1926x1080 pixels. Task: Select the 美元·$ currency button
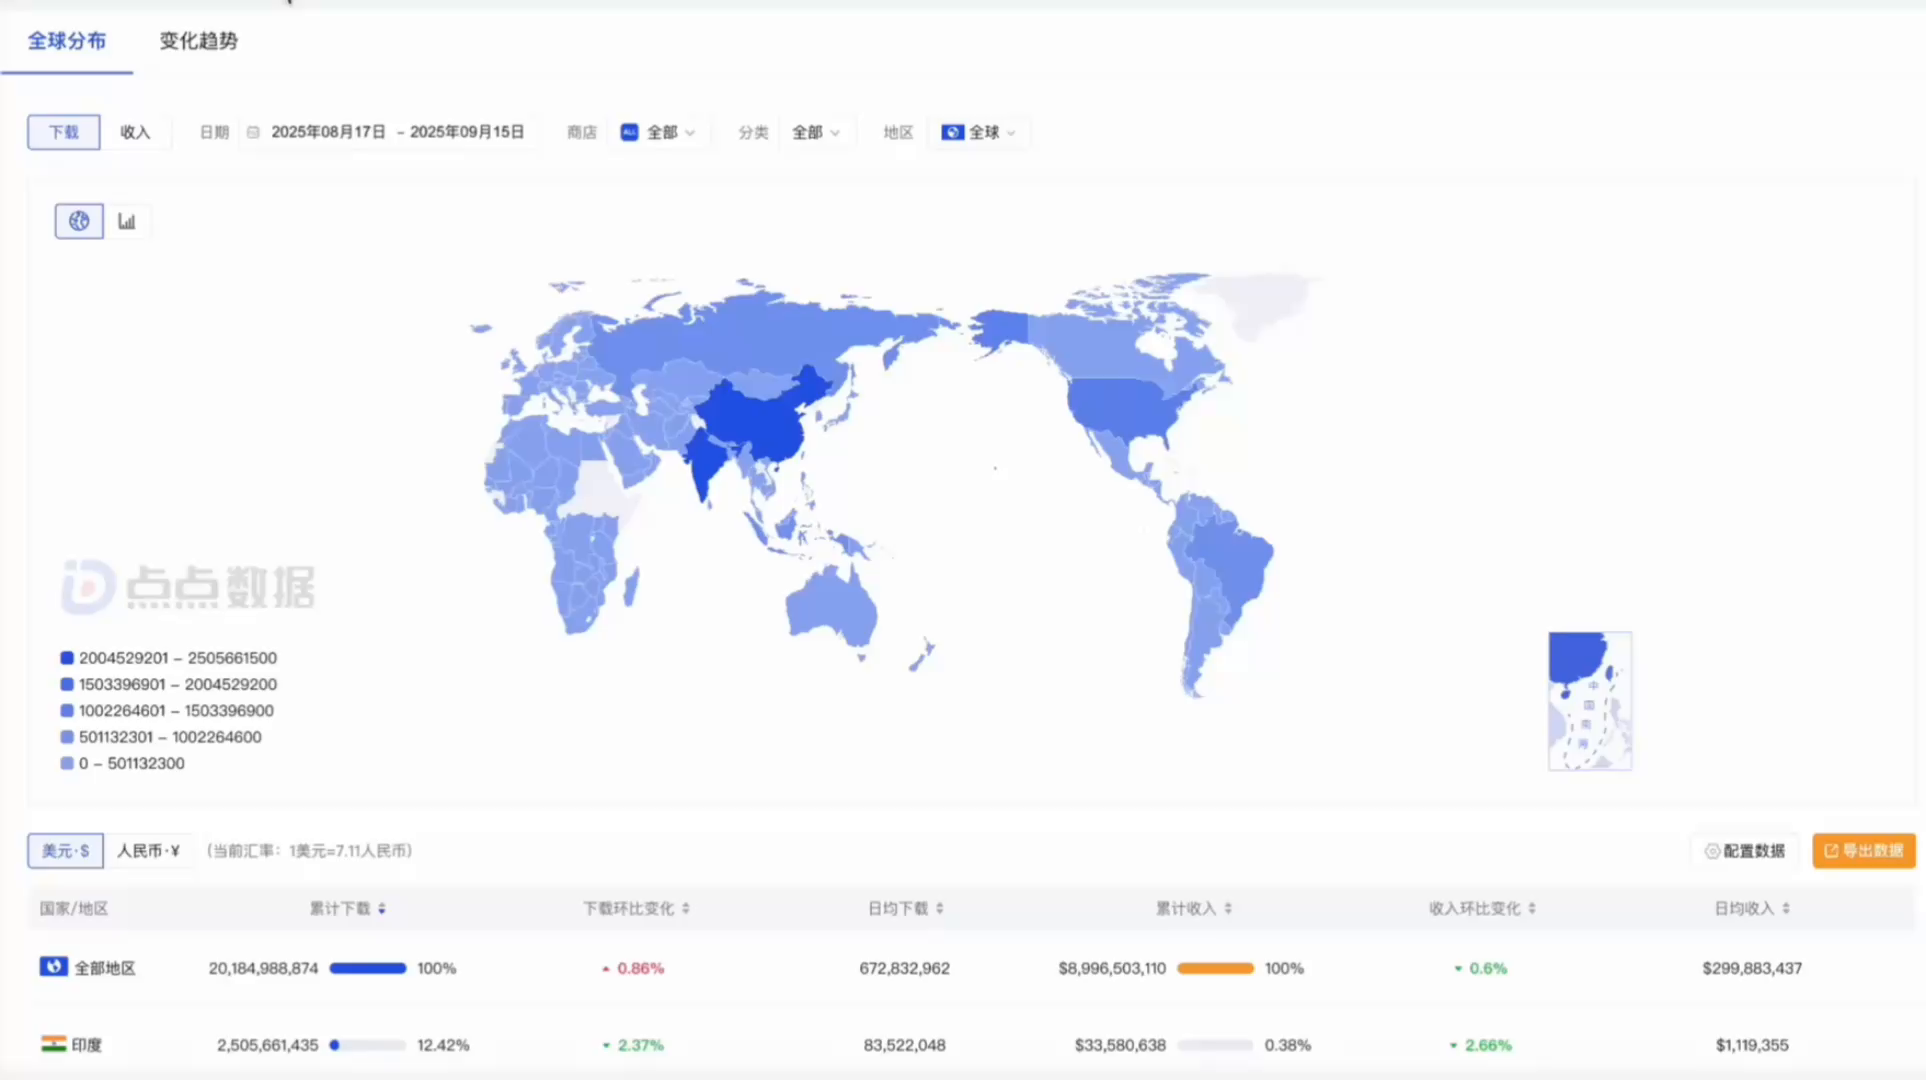(x=65, y=851)
